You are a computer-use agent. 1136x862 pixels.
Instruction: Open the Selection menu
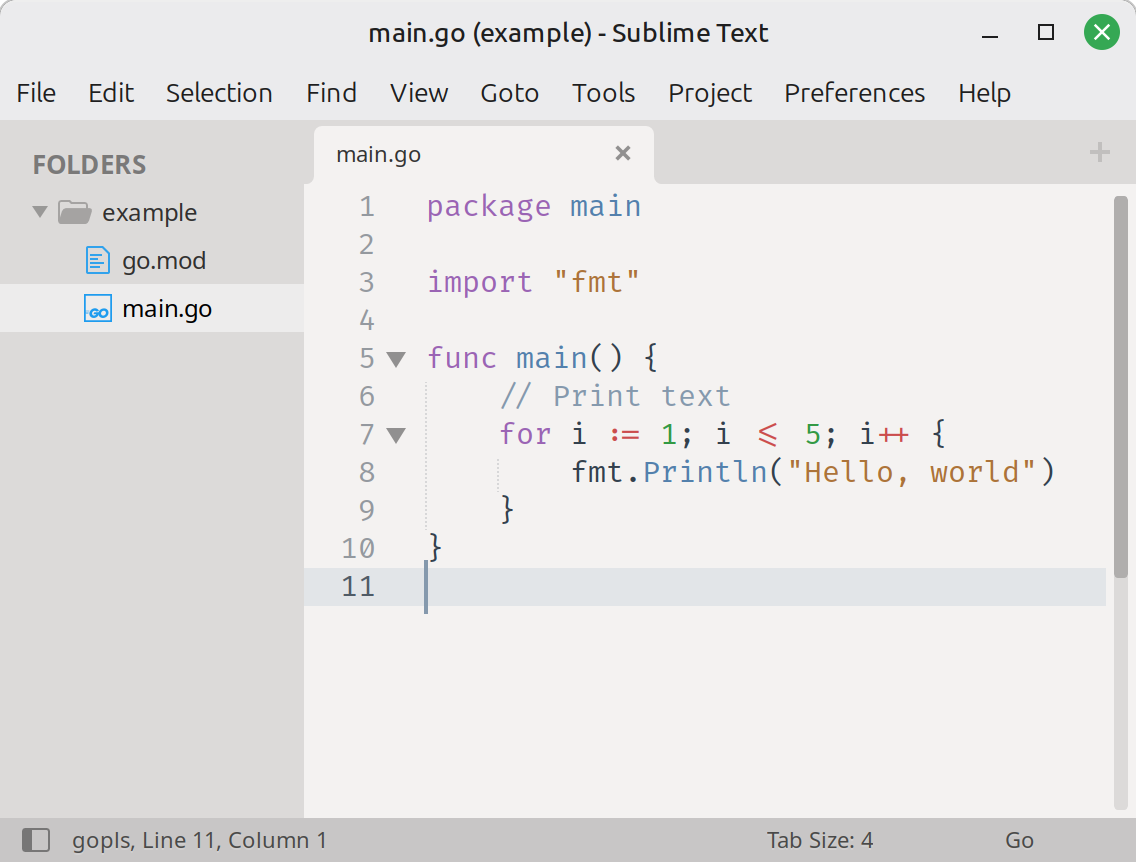pos(219,93)
